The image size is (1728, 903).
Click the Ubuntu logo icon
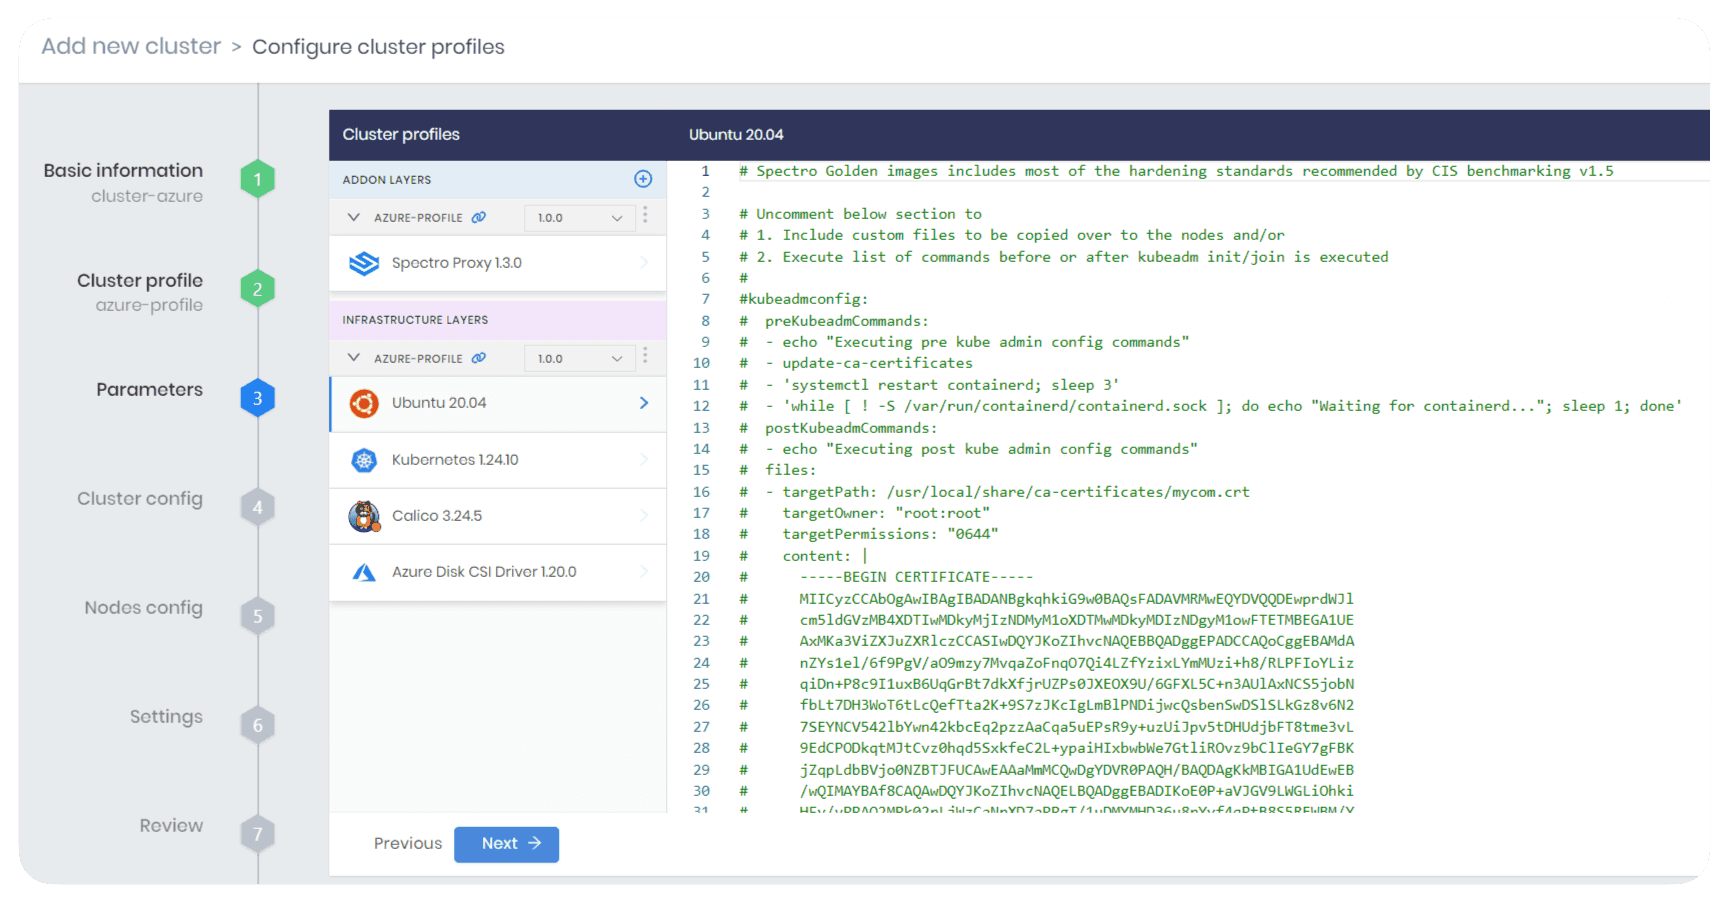click(364, 404)
